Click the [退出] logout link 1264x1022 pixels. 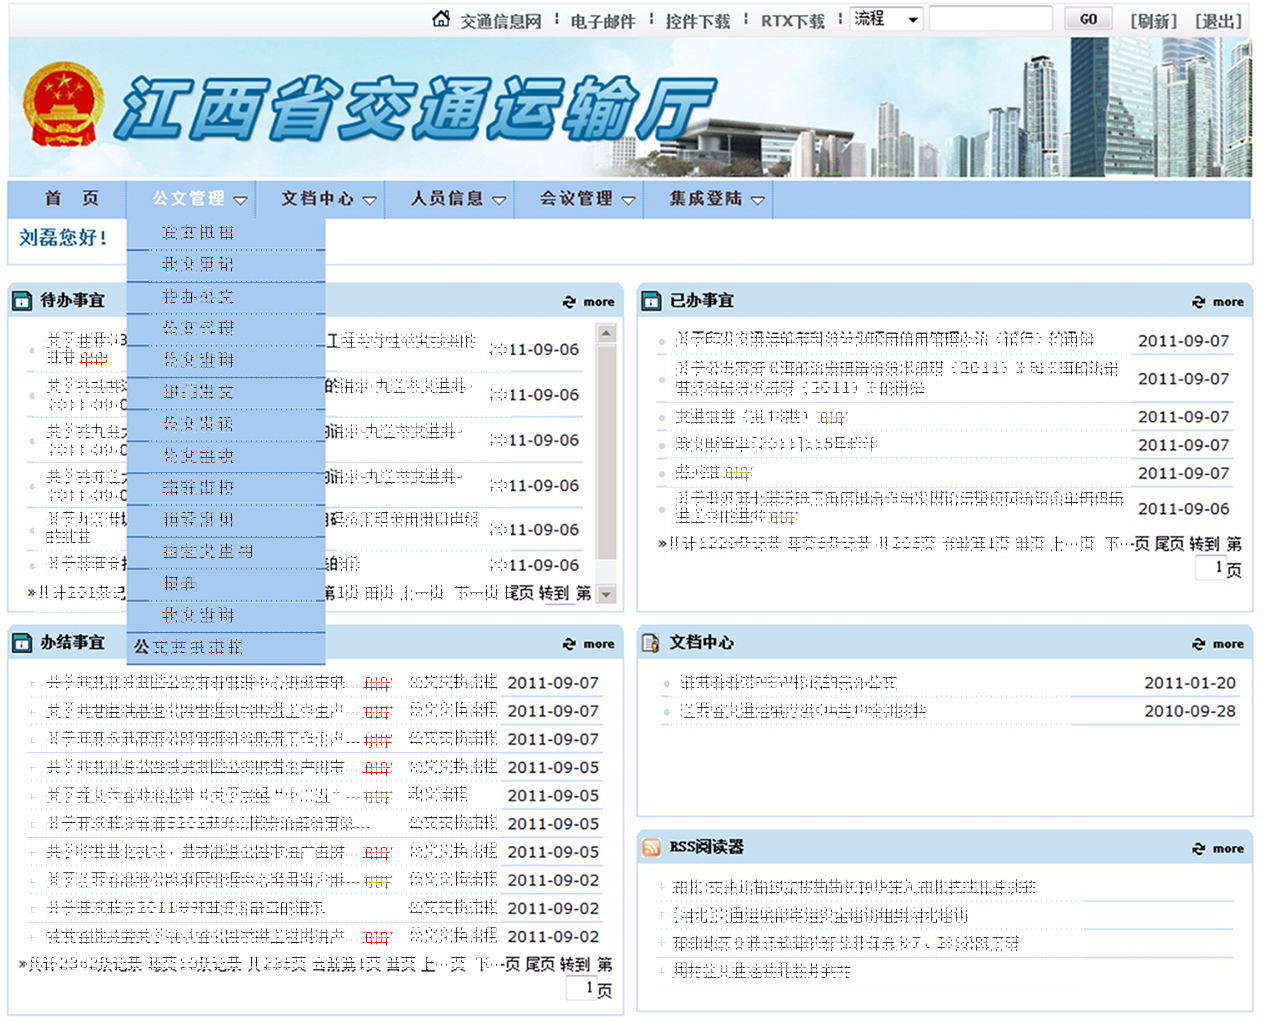1219,21
